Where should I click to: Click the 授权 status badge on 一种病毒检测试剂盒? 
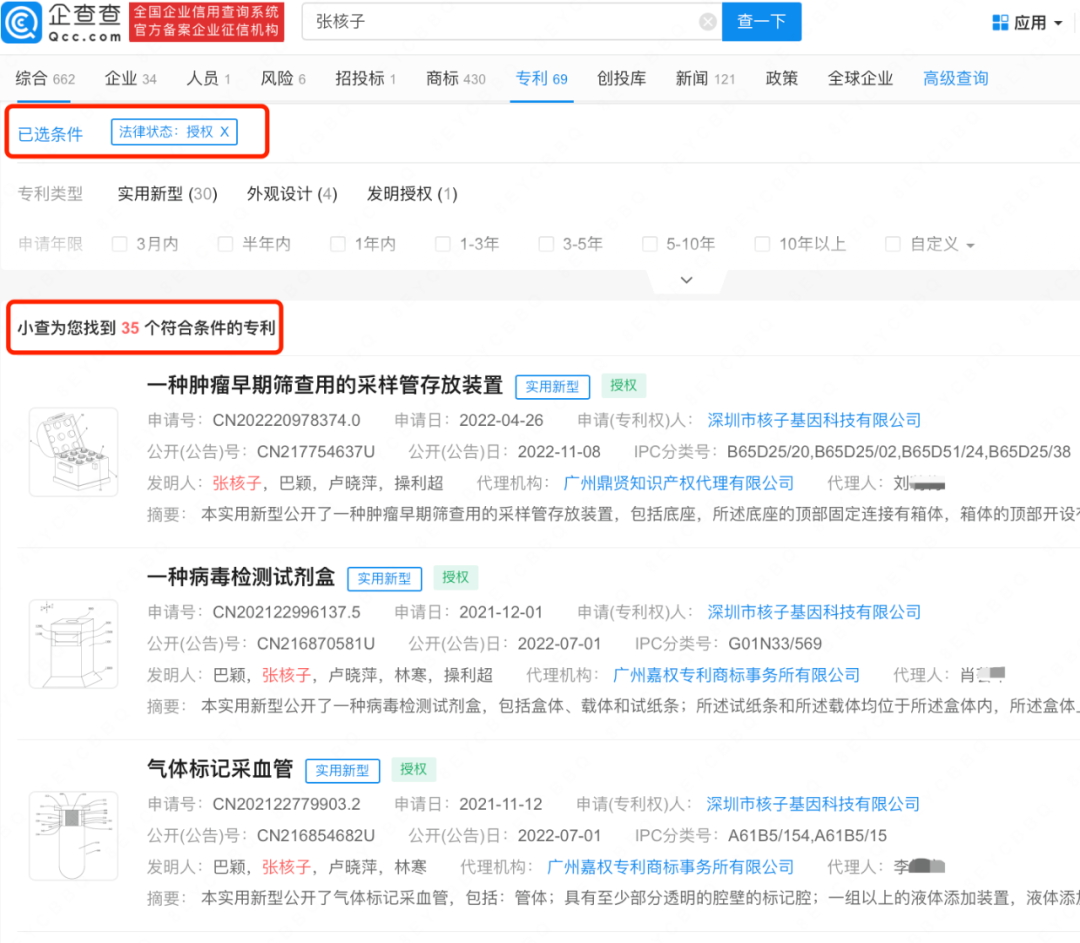click(x=455, y=577)
